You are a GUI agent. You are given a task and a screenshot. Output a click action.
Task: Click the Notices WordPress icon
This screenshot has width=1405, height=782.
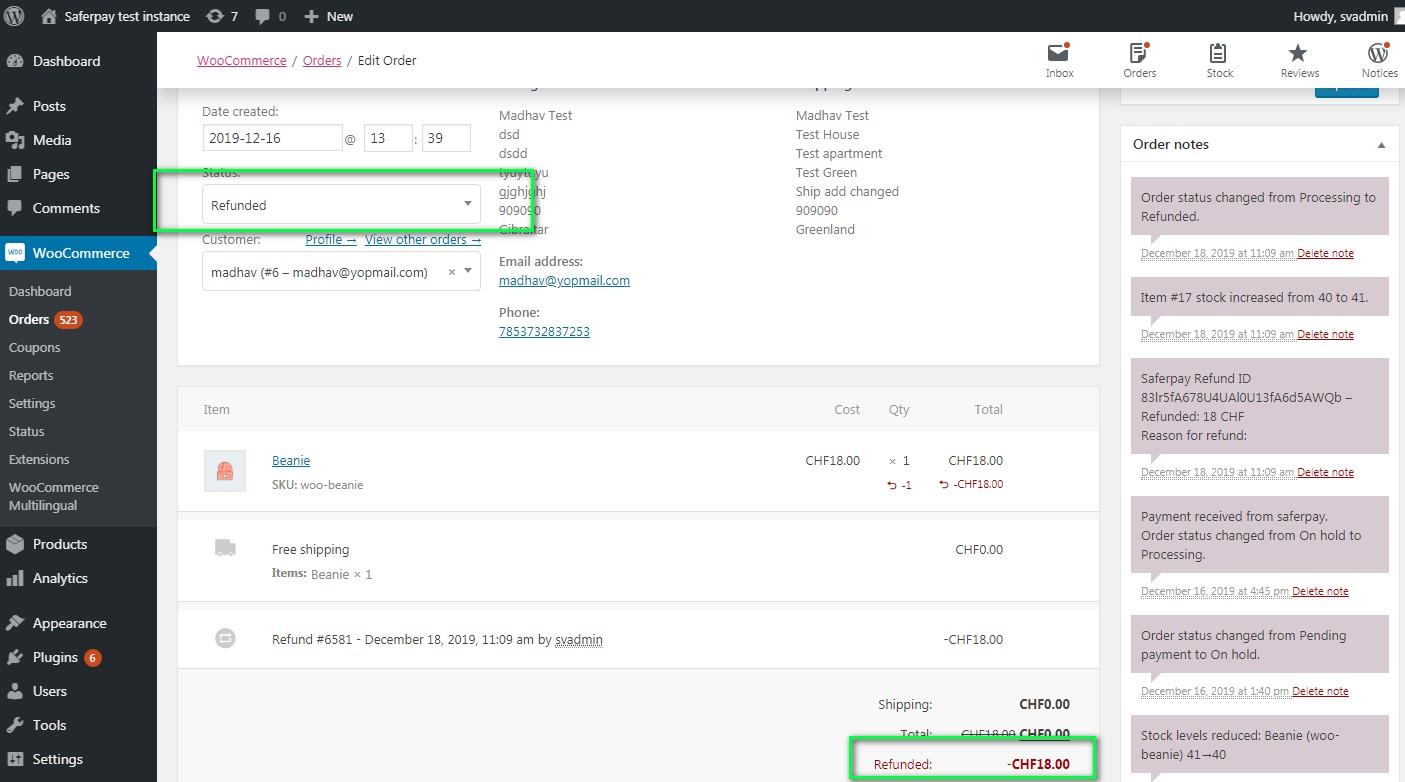[1378, 54]
